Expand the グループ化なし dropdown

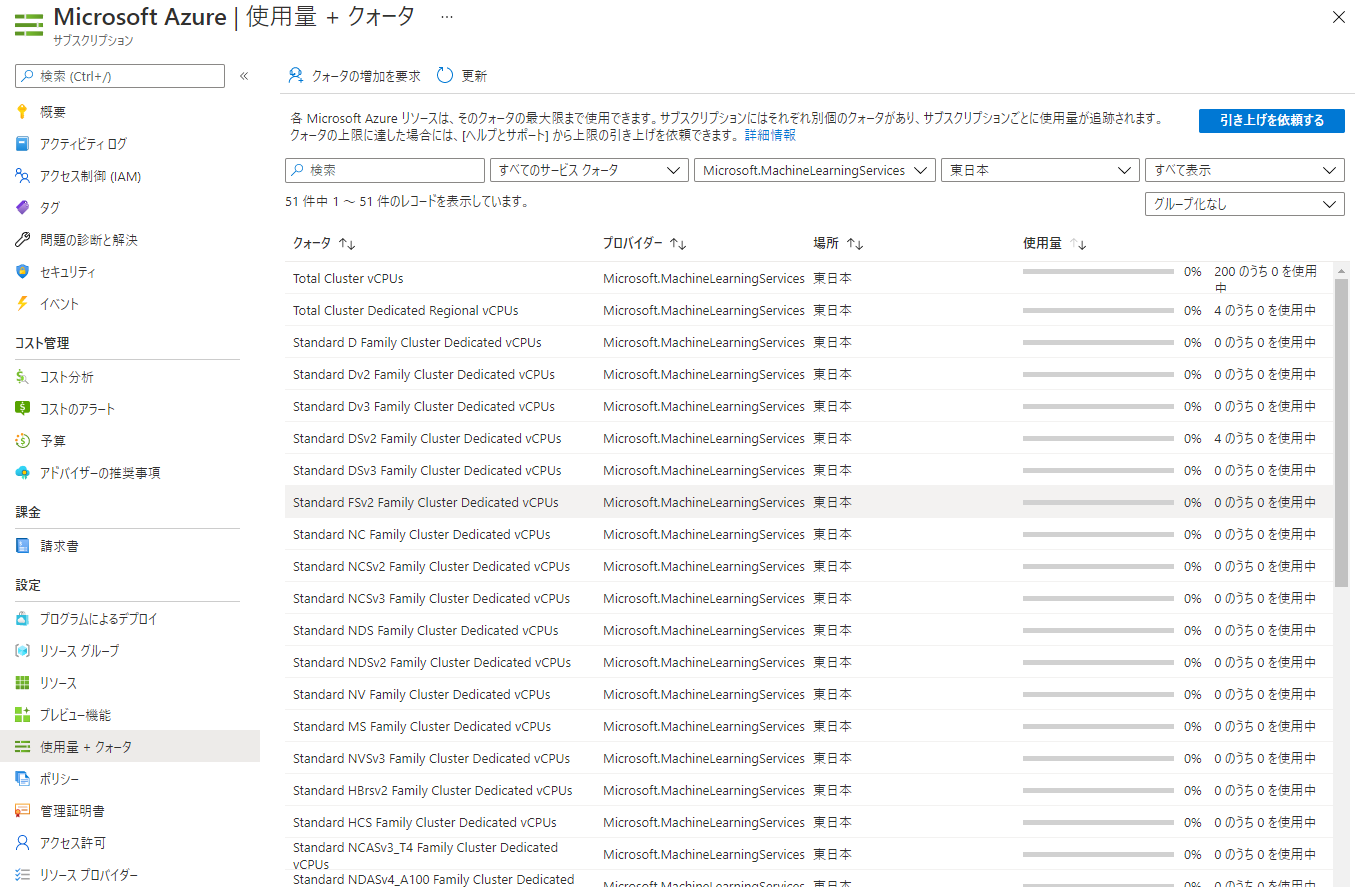1244,204
